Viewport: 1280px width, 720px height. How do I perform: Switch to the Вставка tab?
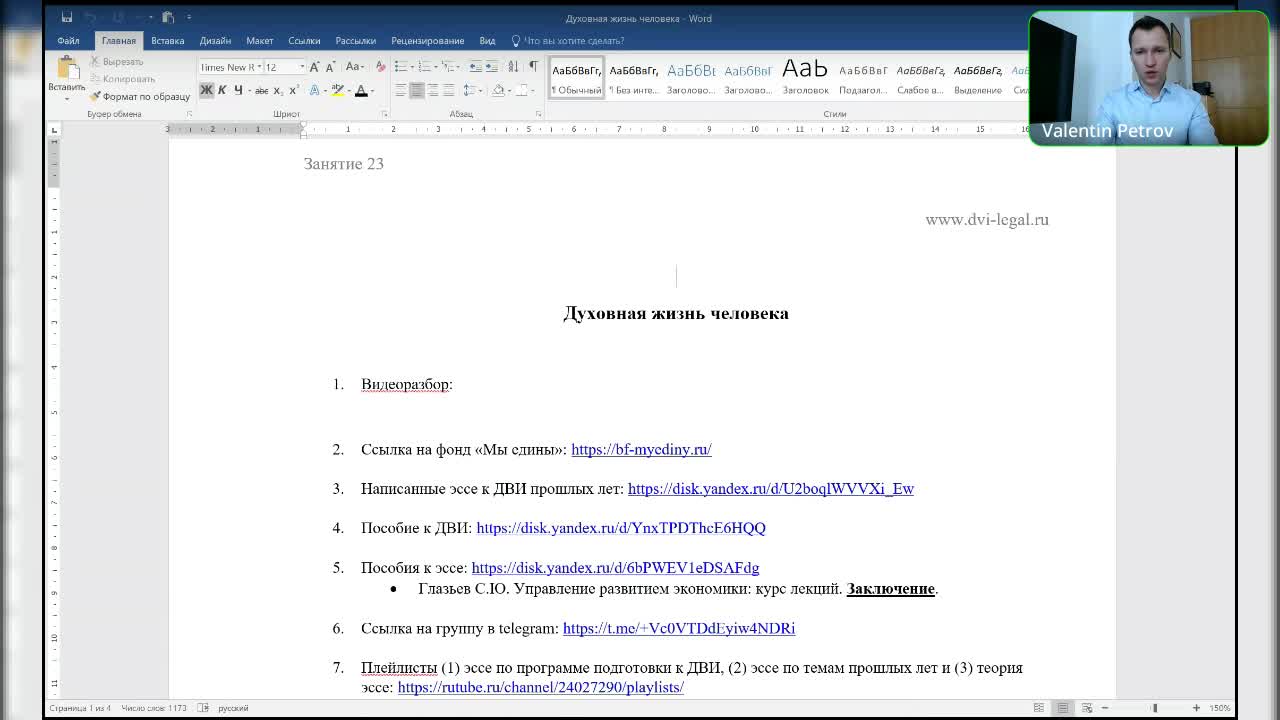click(x=168, y=41)
